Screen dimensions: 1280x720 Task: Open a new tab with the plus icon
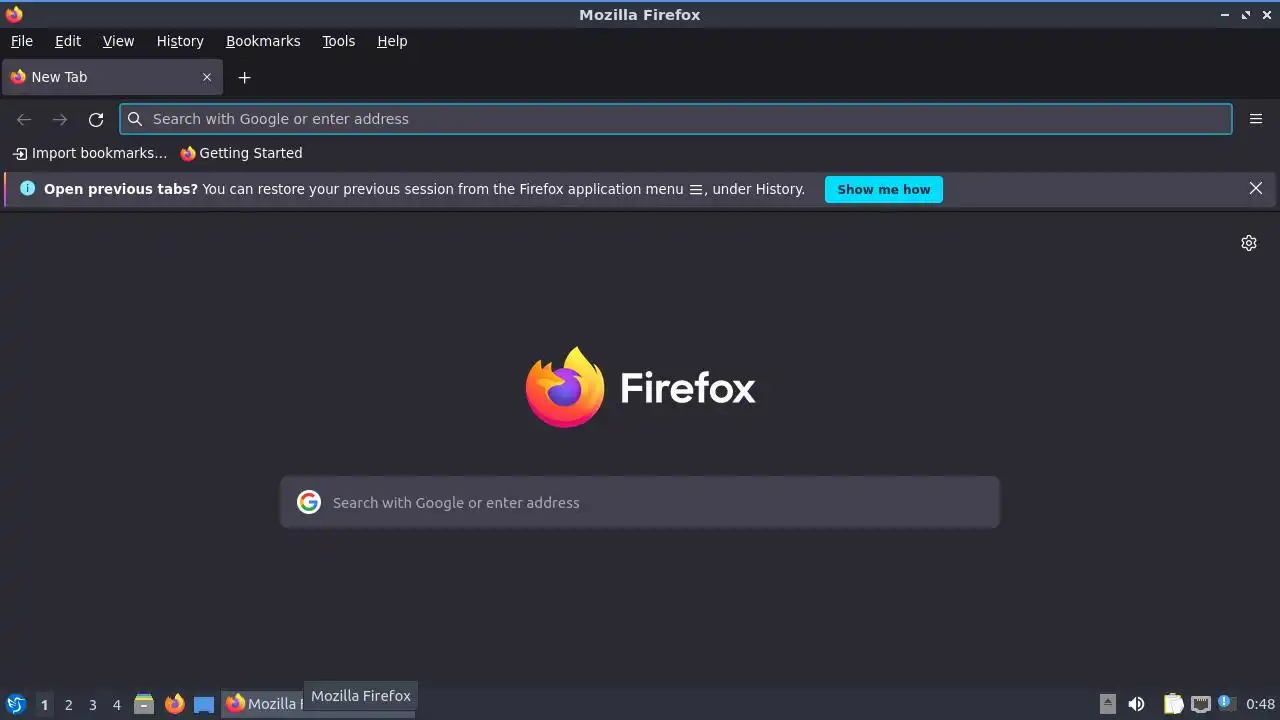(x=244, y=77)
